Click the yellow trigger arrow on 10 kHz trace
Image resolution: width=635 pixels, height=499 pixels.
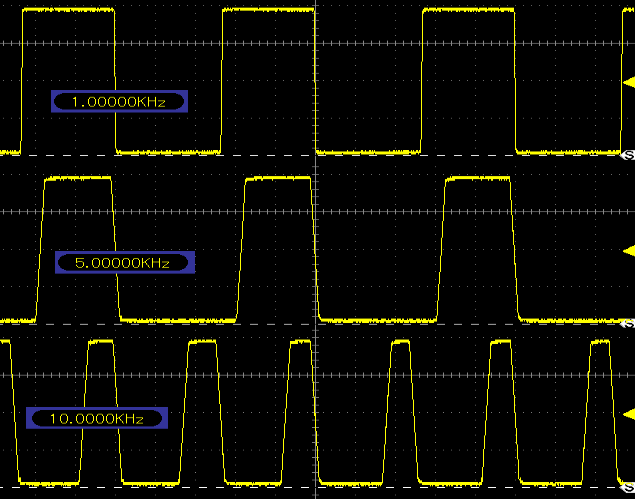click(x=628, y=413)
